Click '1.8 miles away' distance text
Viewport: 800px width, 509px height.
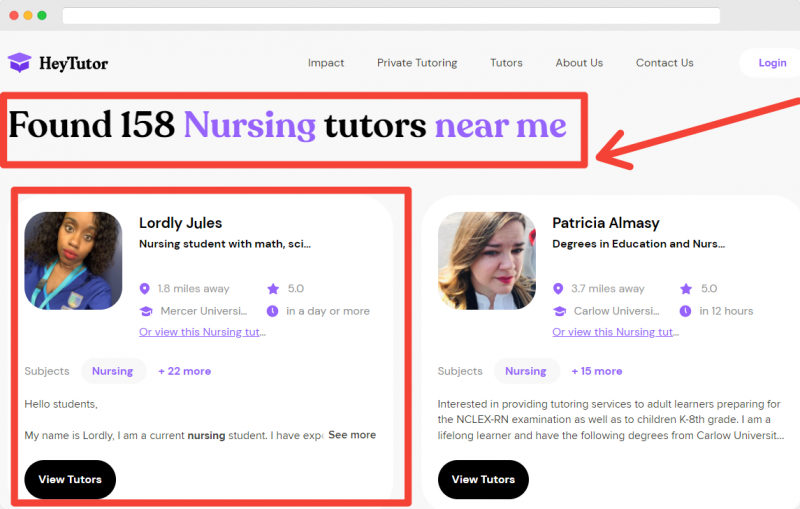[193, 289]
